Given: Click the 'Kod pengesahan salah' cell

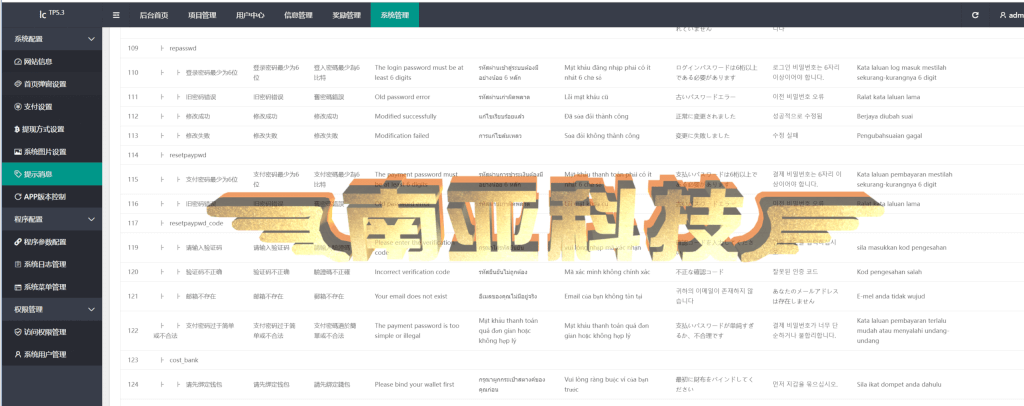Looking at the screenshot, I should click(x=891, y=272).
